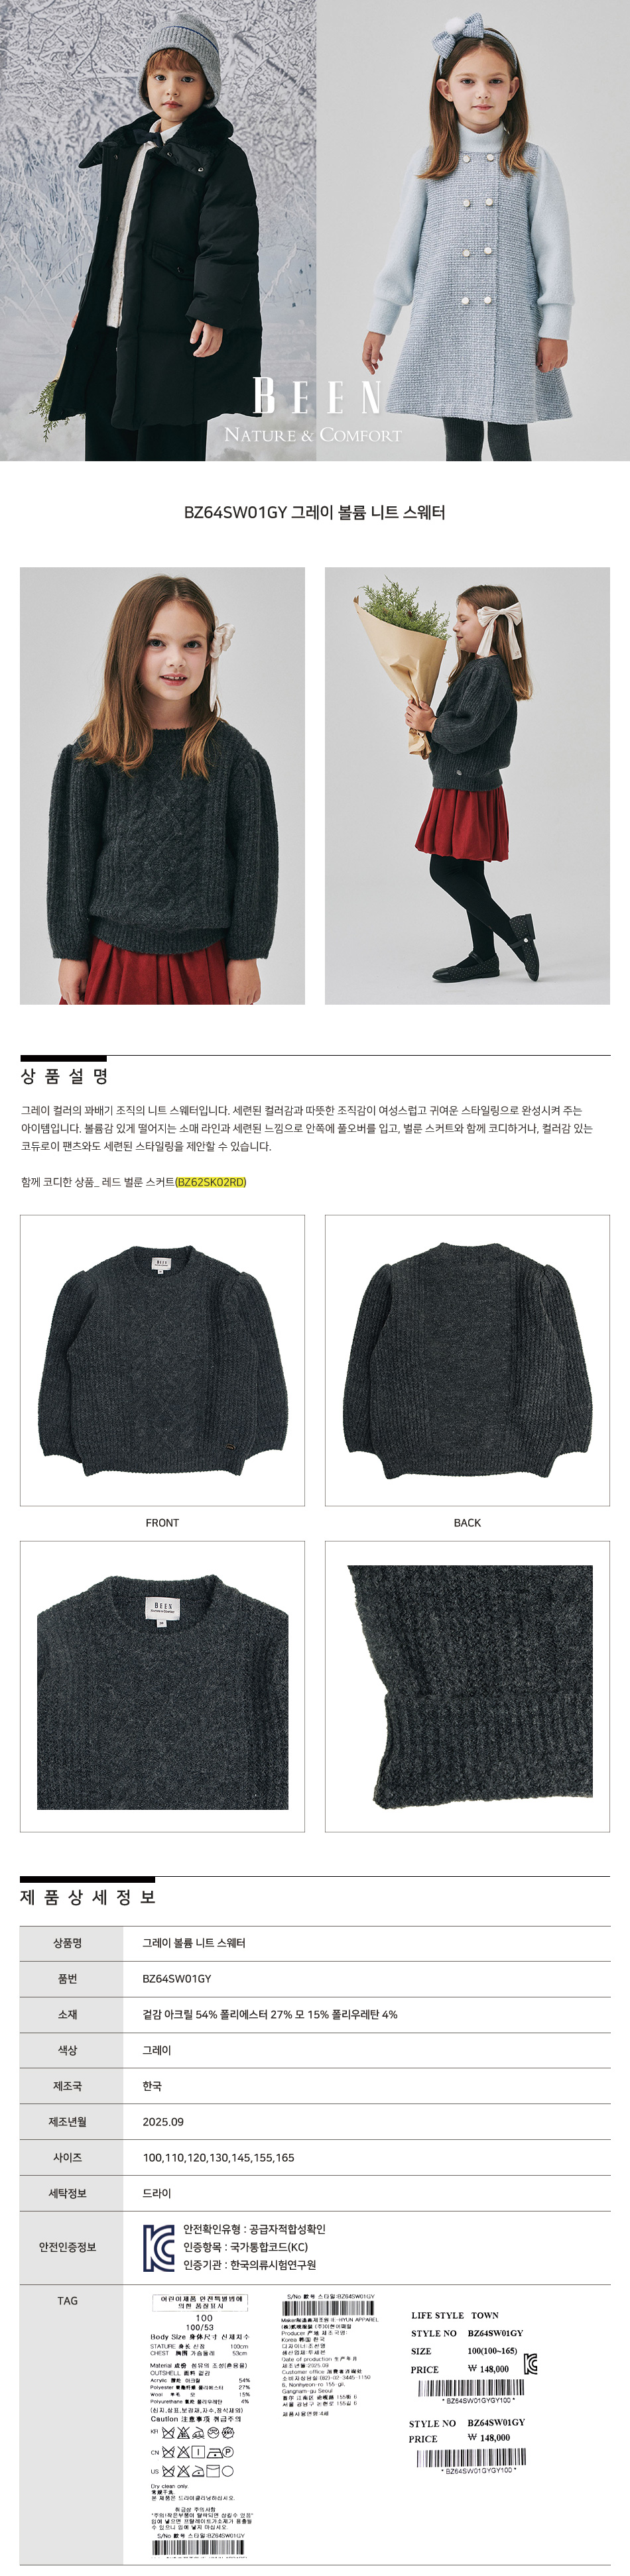
Task: Click the small KC mark on price tag
Action: pos(530,2365)
